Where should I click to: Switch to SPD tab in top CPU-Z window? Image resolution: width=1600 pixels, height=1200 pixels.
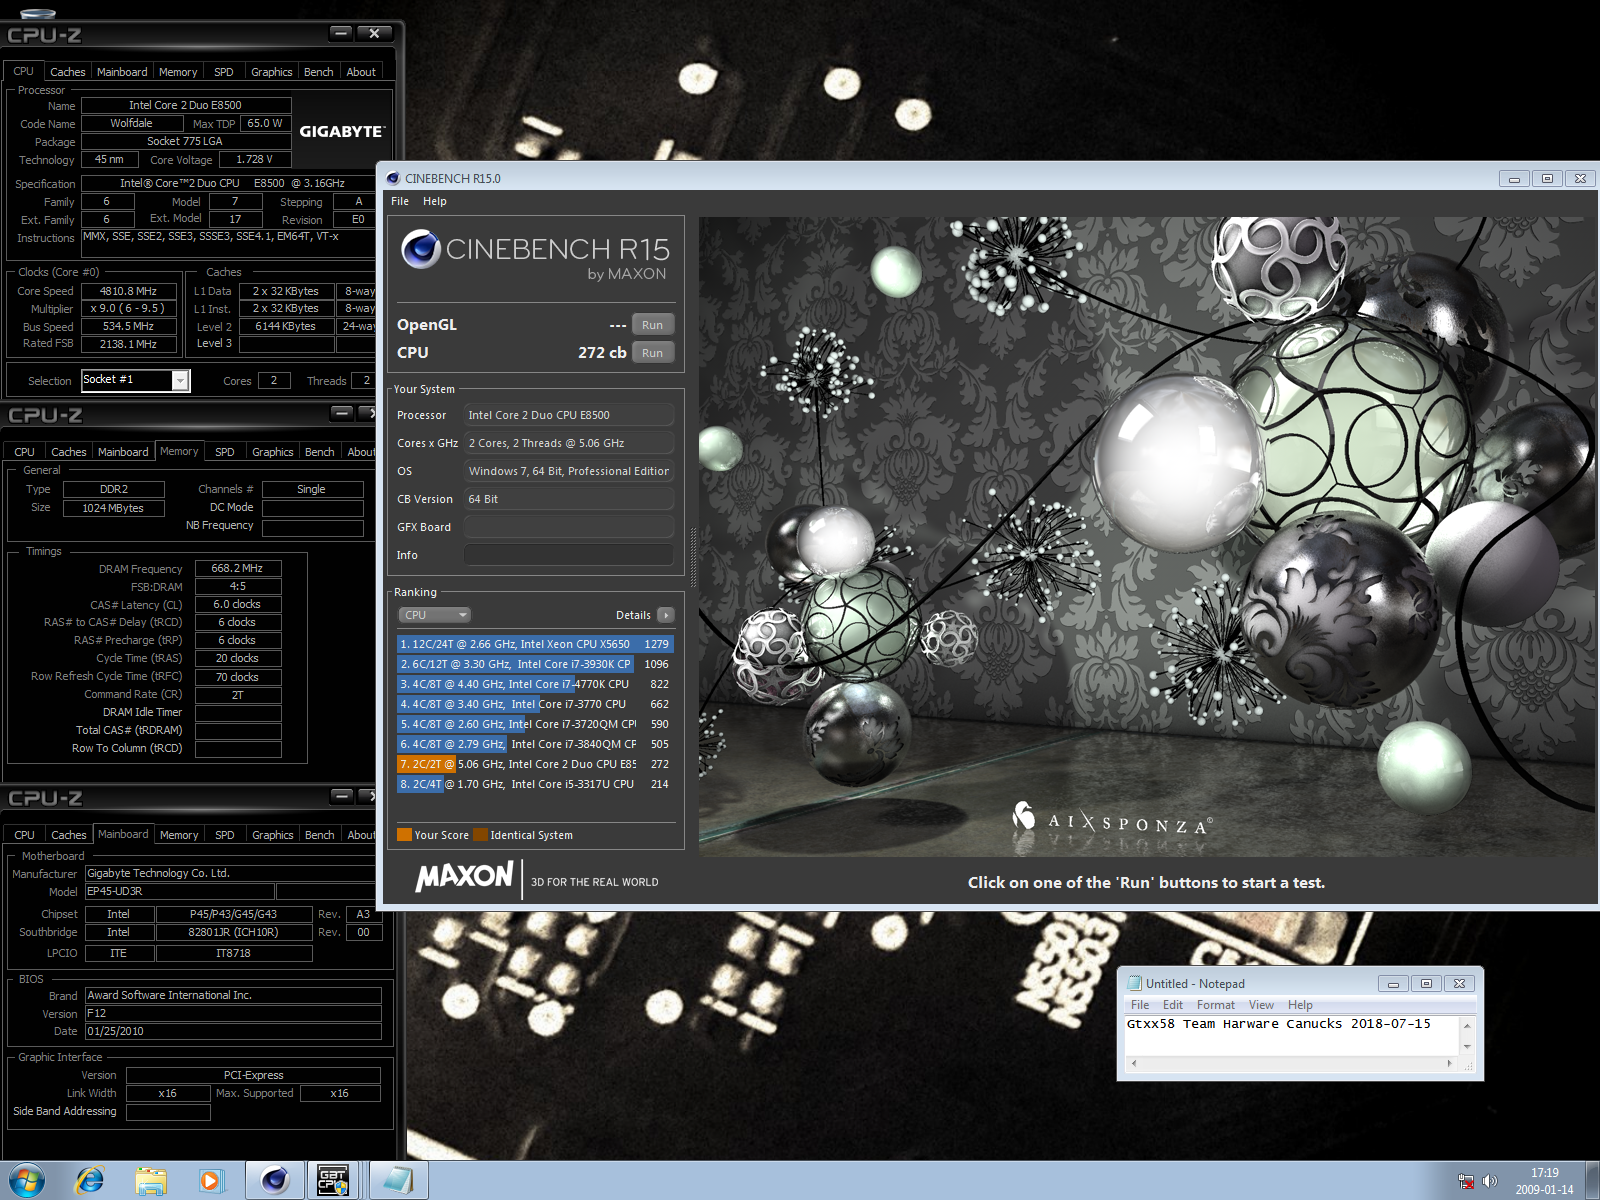click(x=224, y=72)
